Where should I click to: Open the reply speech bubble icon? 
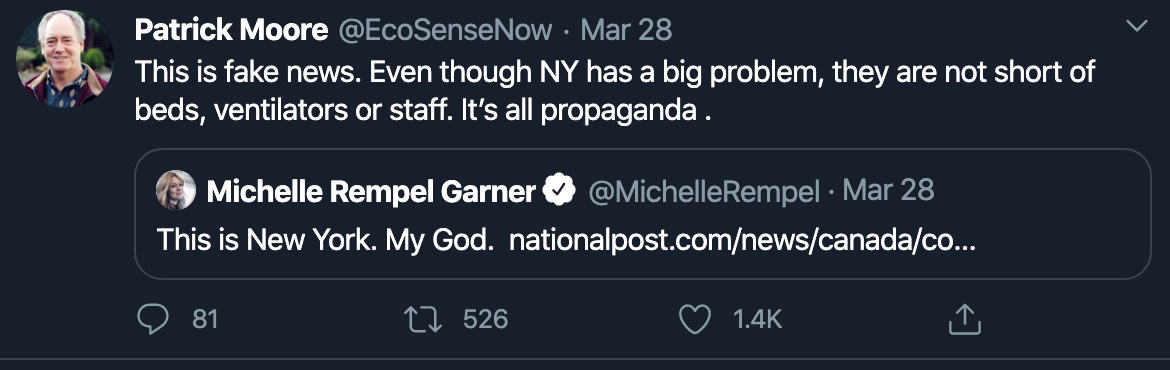tap(154, 319)
